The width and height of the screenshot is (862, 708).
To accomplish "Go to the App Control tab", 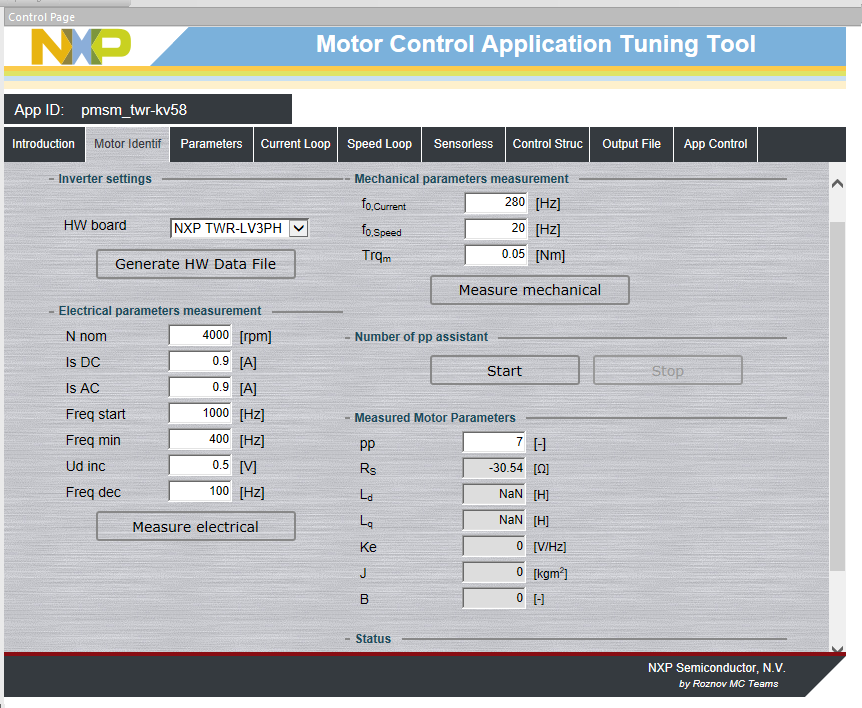I will coord(715,144).
